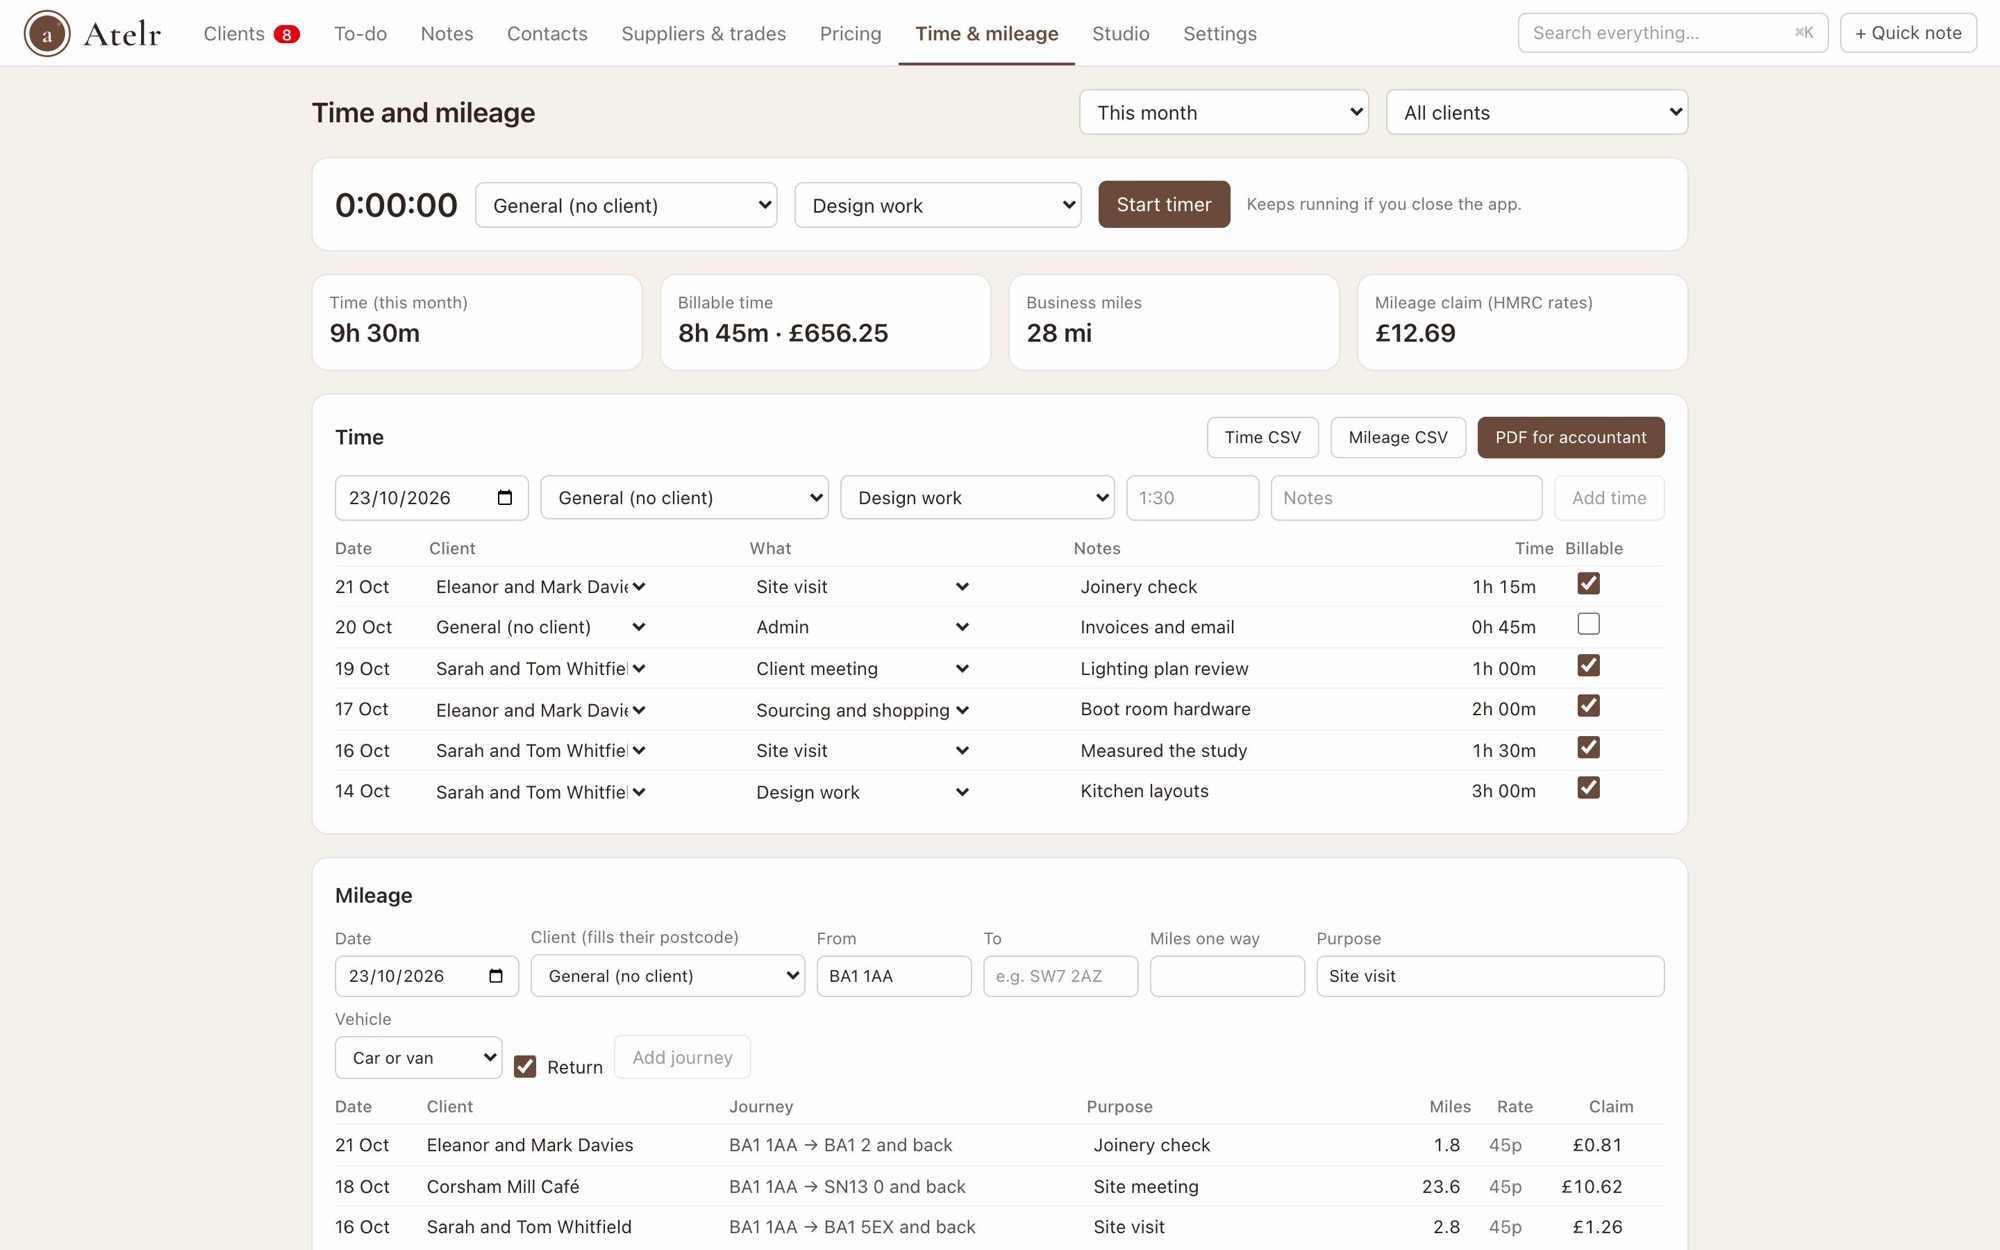2000x1250 pixels.
Task: Open calendar picker in Mileage date field
Action: [496, 976]
